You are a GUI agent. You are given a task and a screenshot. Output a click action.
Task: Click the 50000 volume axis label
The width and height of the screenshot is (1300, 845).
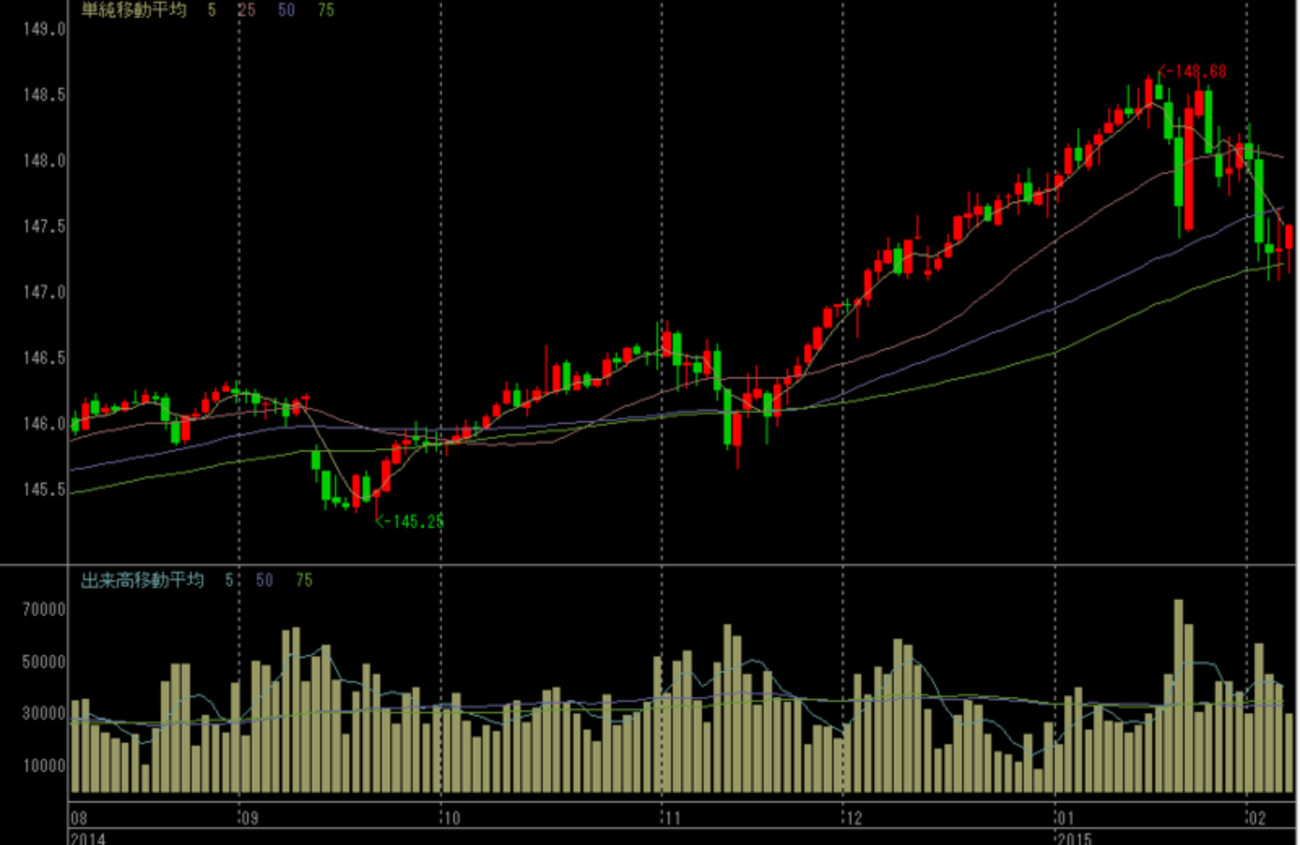tap(44, 662)
